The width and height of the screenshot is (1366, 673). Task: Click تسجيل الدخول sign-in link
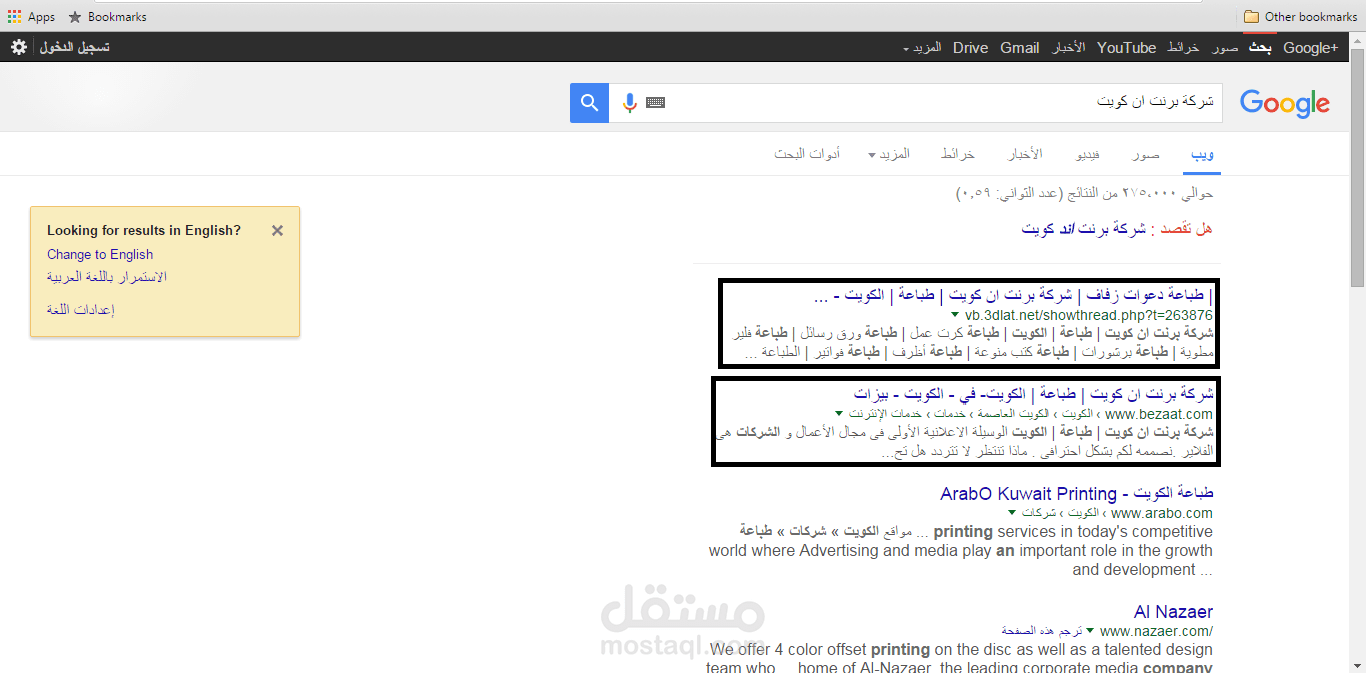point(75,47)
